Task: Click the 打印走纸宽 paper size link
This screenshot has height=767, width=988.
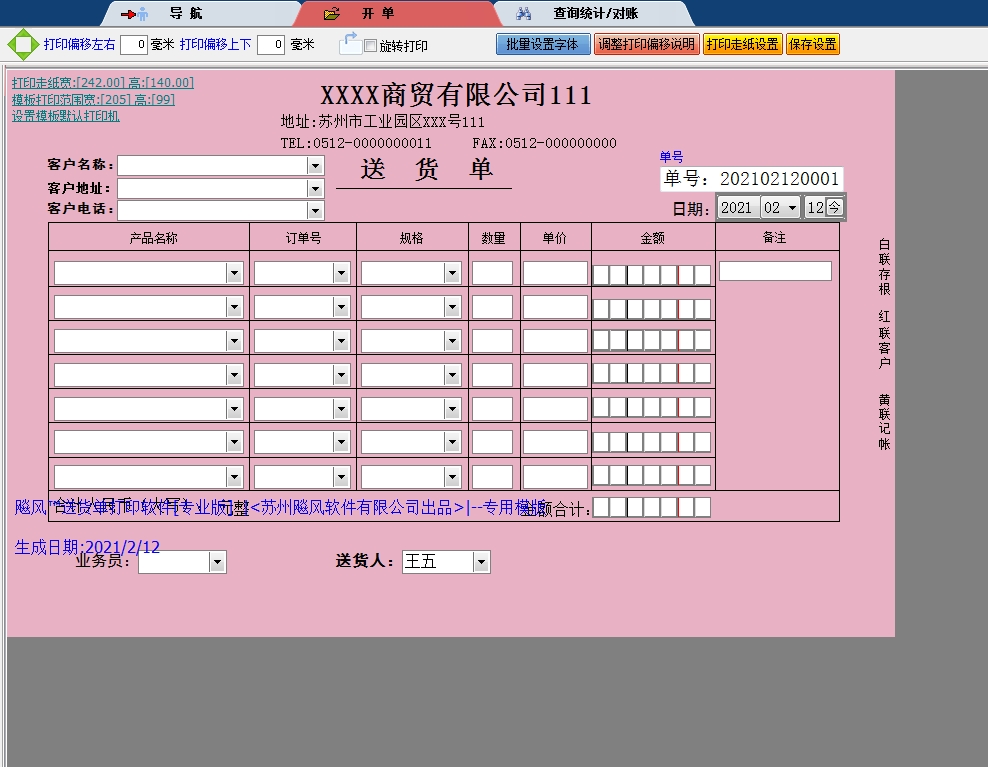Action: coord(102,83)
